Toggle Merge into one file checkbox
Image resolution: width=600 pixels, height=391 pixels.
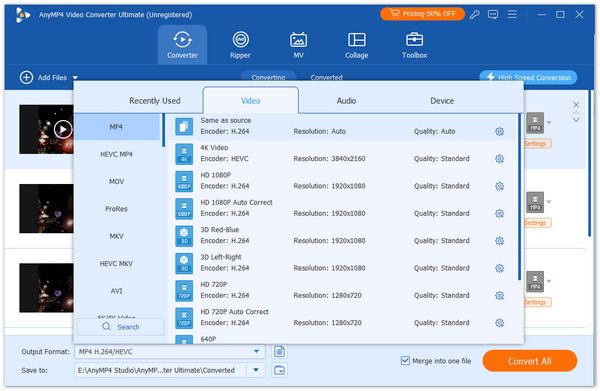[405, 361]
